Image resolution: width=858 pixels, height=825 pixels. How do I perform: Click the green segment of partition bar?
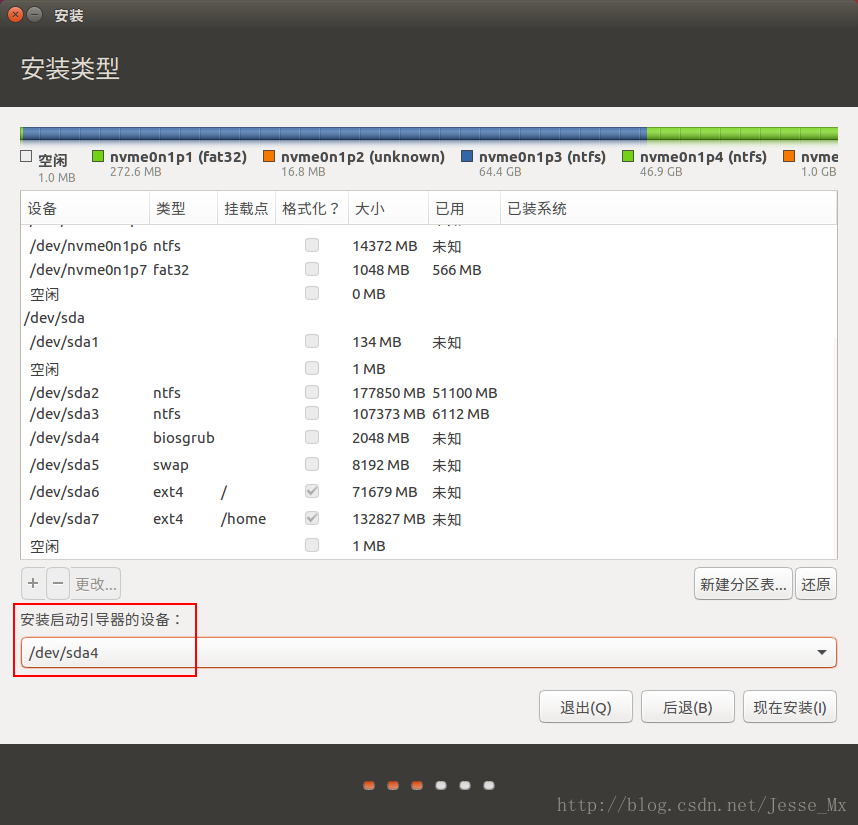(x=742, y=134)
